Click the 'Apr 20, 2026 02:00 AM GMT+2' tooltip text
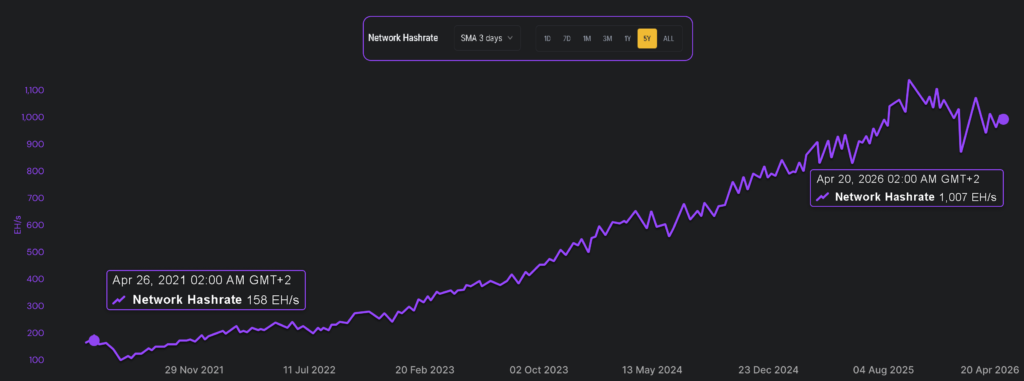The image size is (1024, 381). pos(898,179)
